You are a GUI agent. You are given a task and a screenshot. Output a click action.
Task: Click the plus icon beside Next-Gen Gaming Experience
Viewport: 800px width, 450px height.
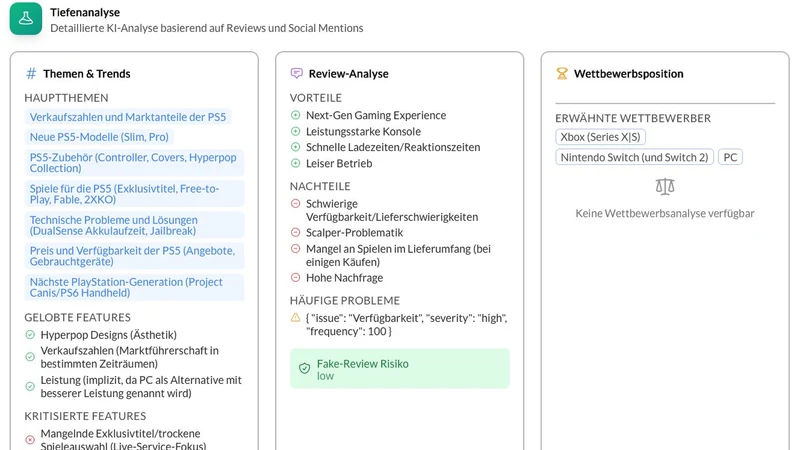(295, 115)
